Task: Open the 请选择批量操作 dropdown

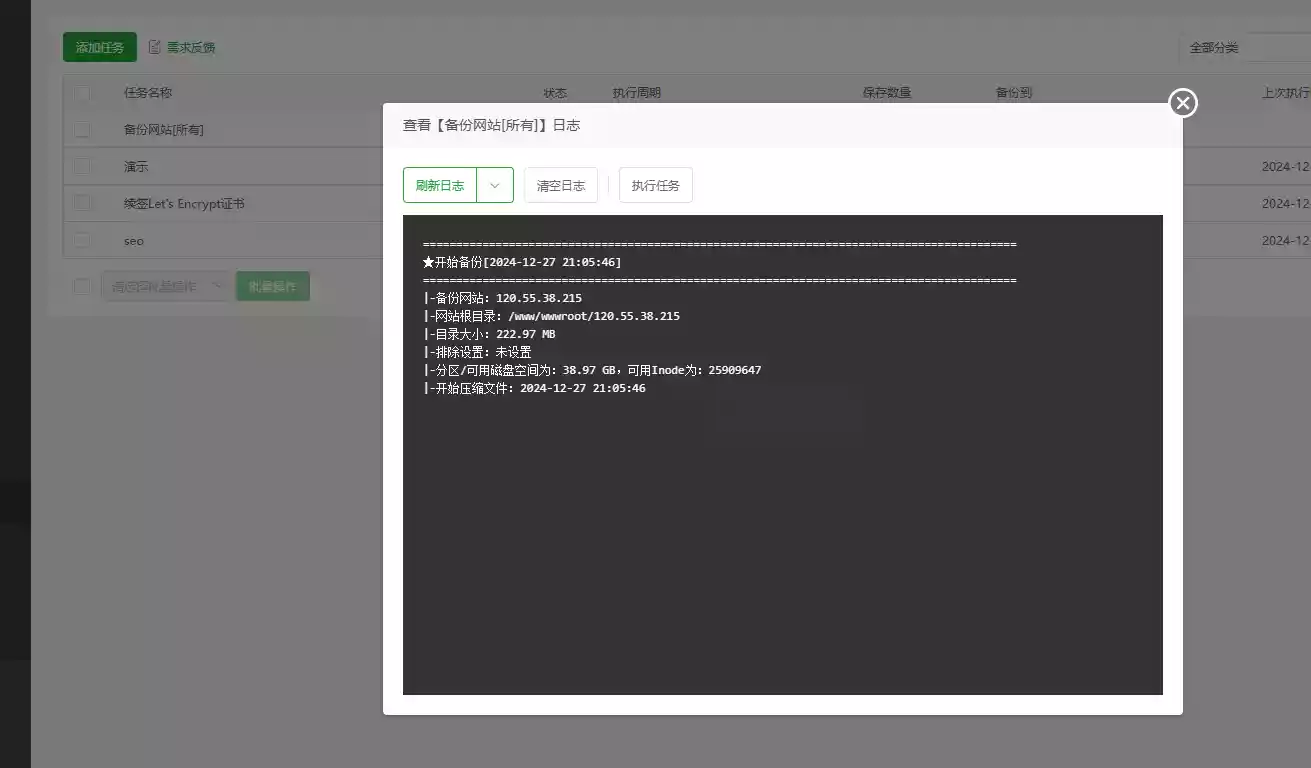Action: coord(165,287)
